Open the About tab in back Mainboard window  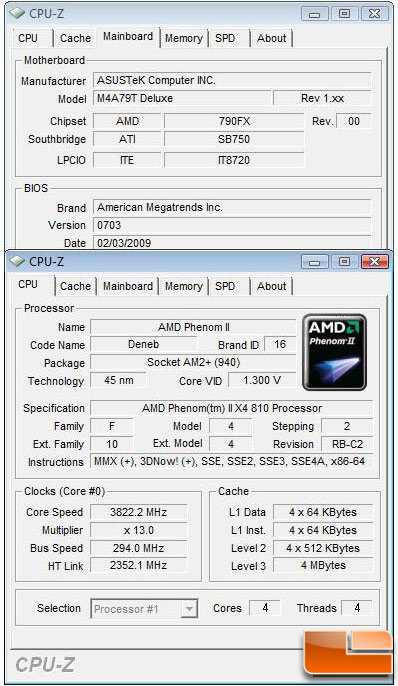272,38
